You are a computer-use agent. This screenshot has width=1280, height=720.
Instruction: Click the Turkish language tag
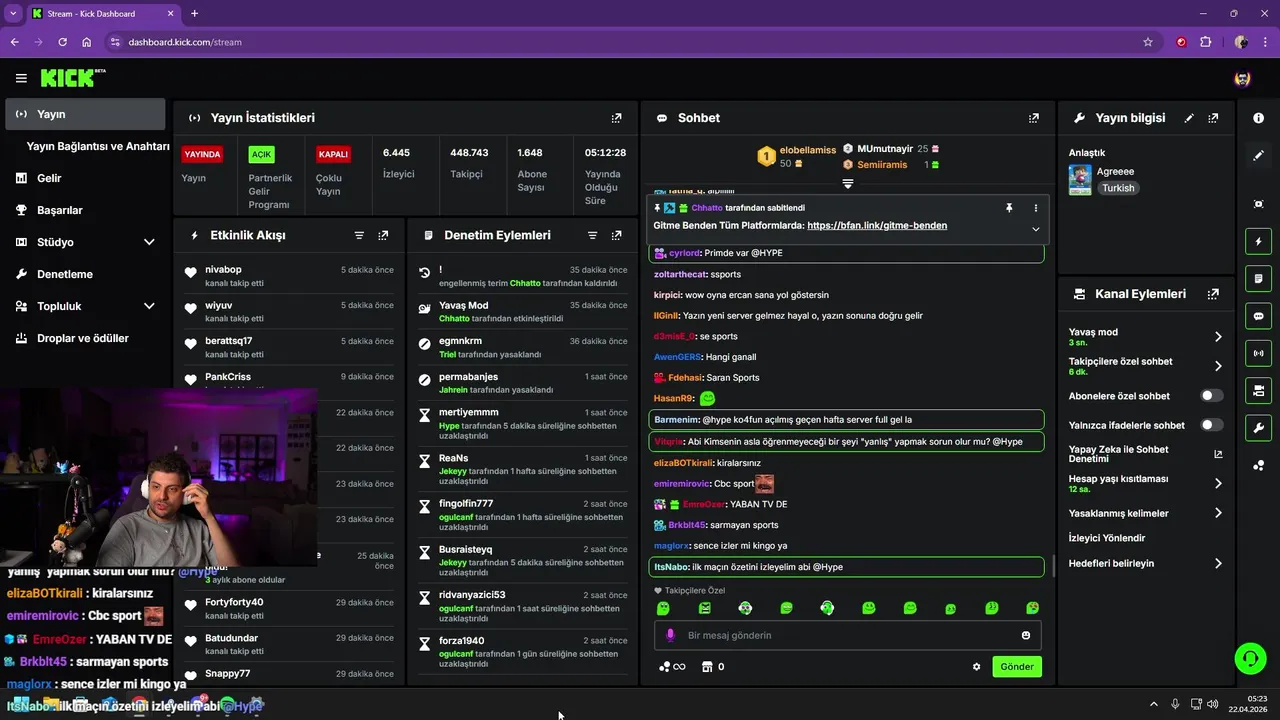(1118, 188)
